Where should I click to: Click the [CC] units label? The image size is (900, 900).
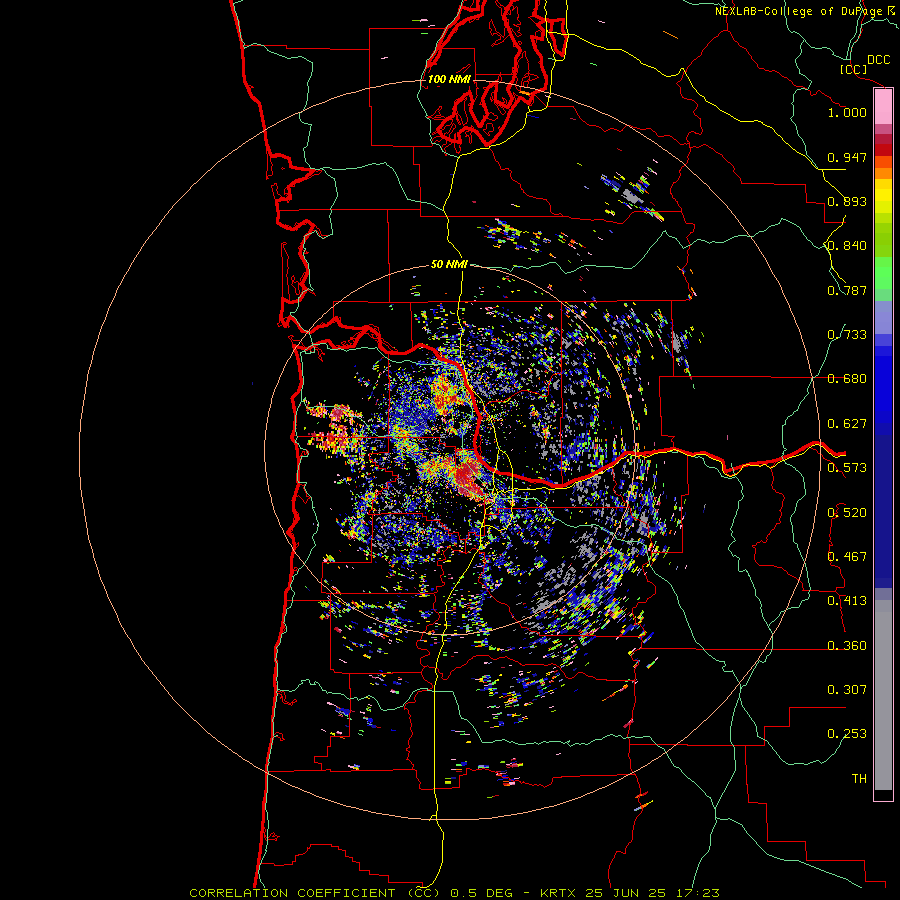[x=854, y=69]
